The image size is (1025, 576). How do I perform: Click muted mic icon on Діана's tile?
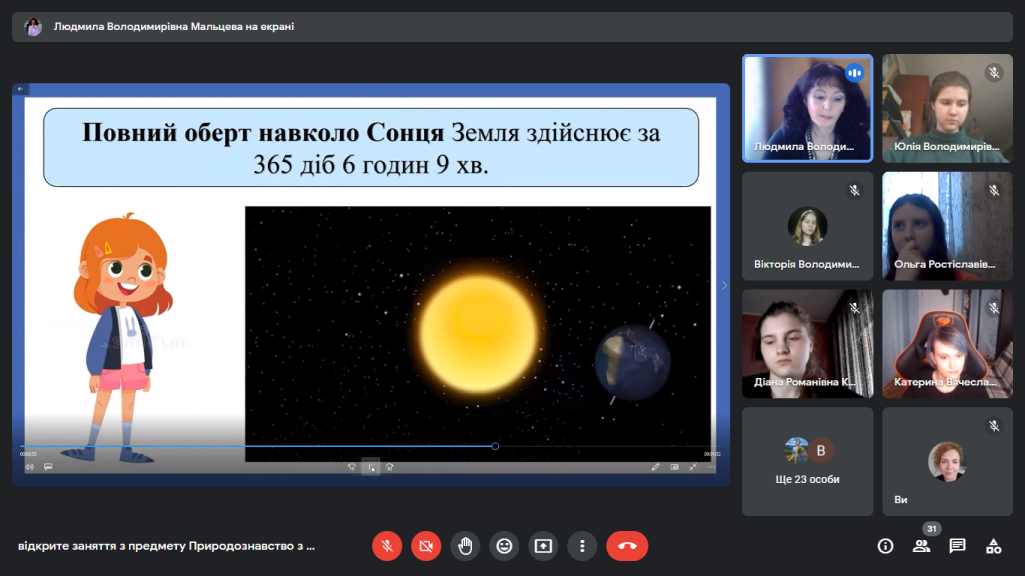(854, 308)
